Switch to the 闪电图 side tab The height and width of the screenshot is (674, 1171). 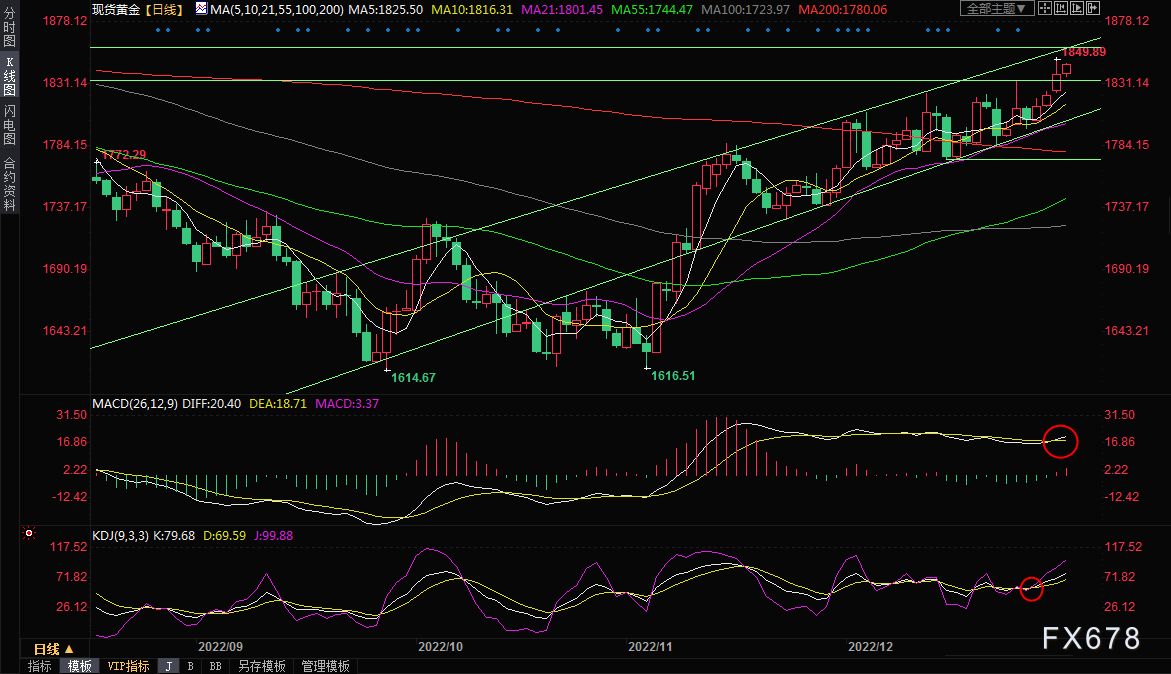(9, 124)
